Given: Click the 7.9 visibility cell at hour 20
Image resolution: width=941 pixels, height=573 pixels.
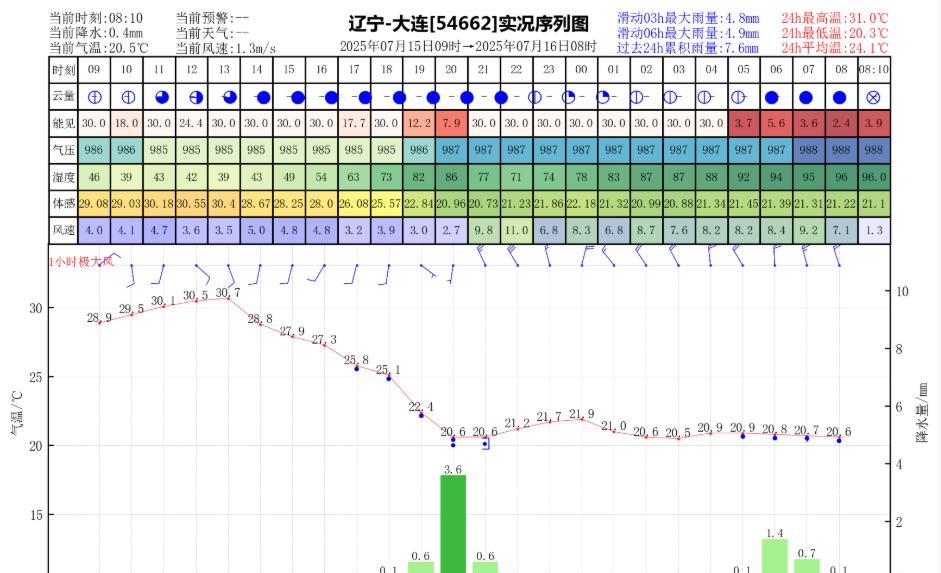Looking at the screenshot, I should (x=451, y=123).
